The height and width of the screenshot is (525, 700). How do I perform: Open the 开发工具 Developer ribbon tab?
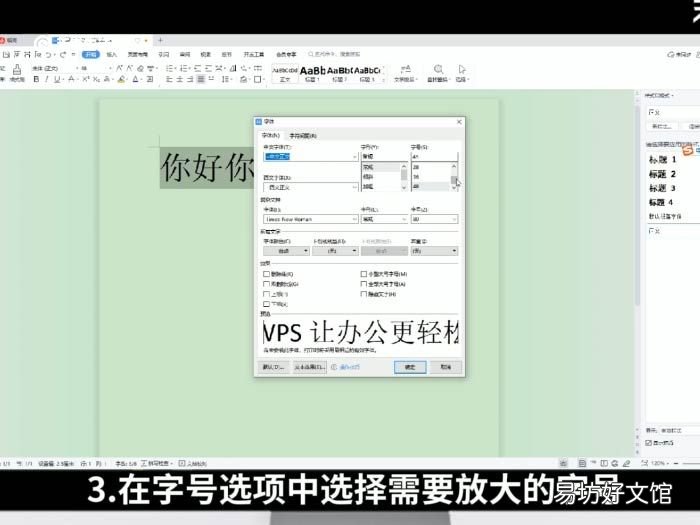pos(254,54)
